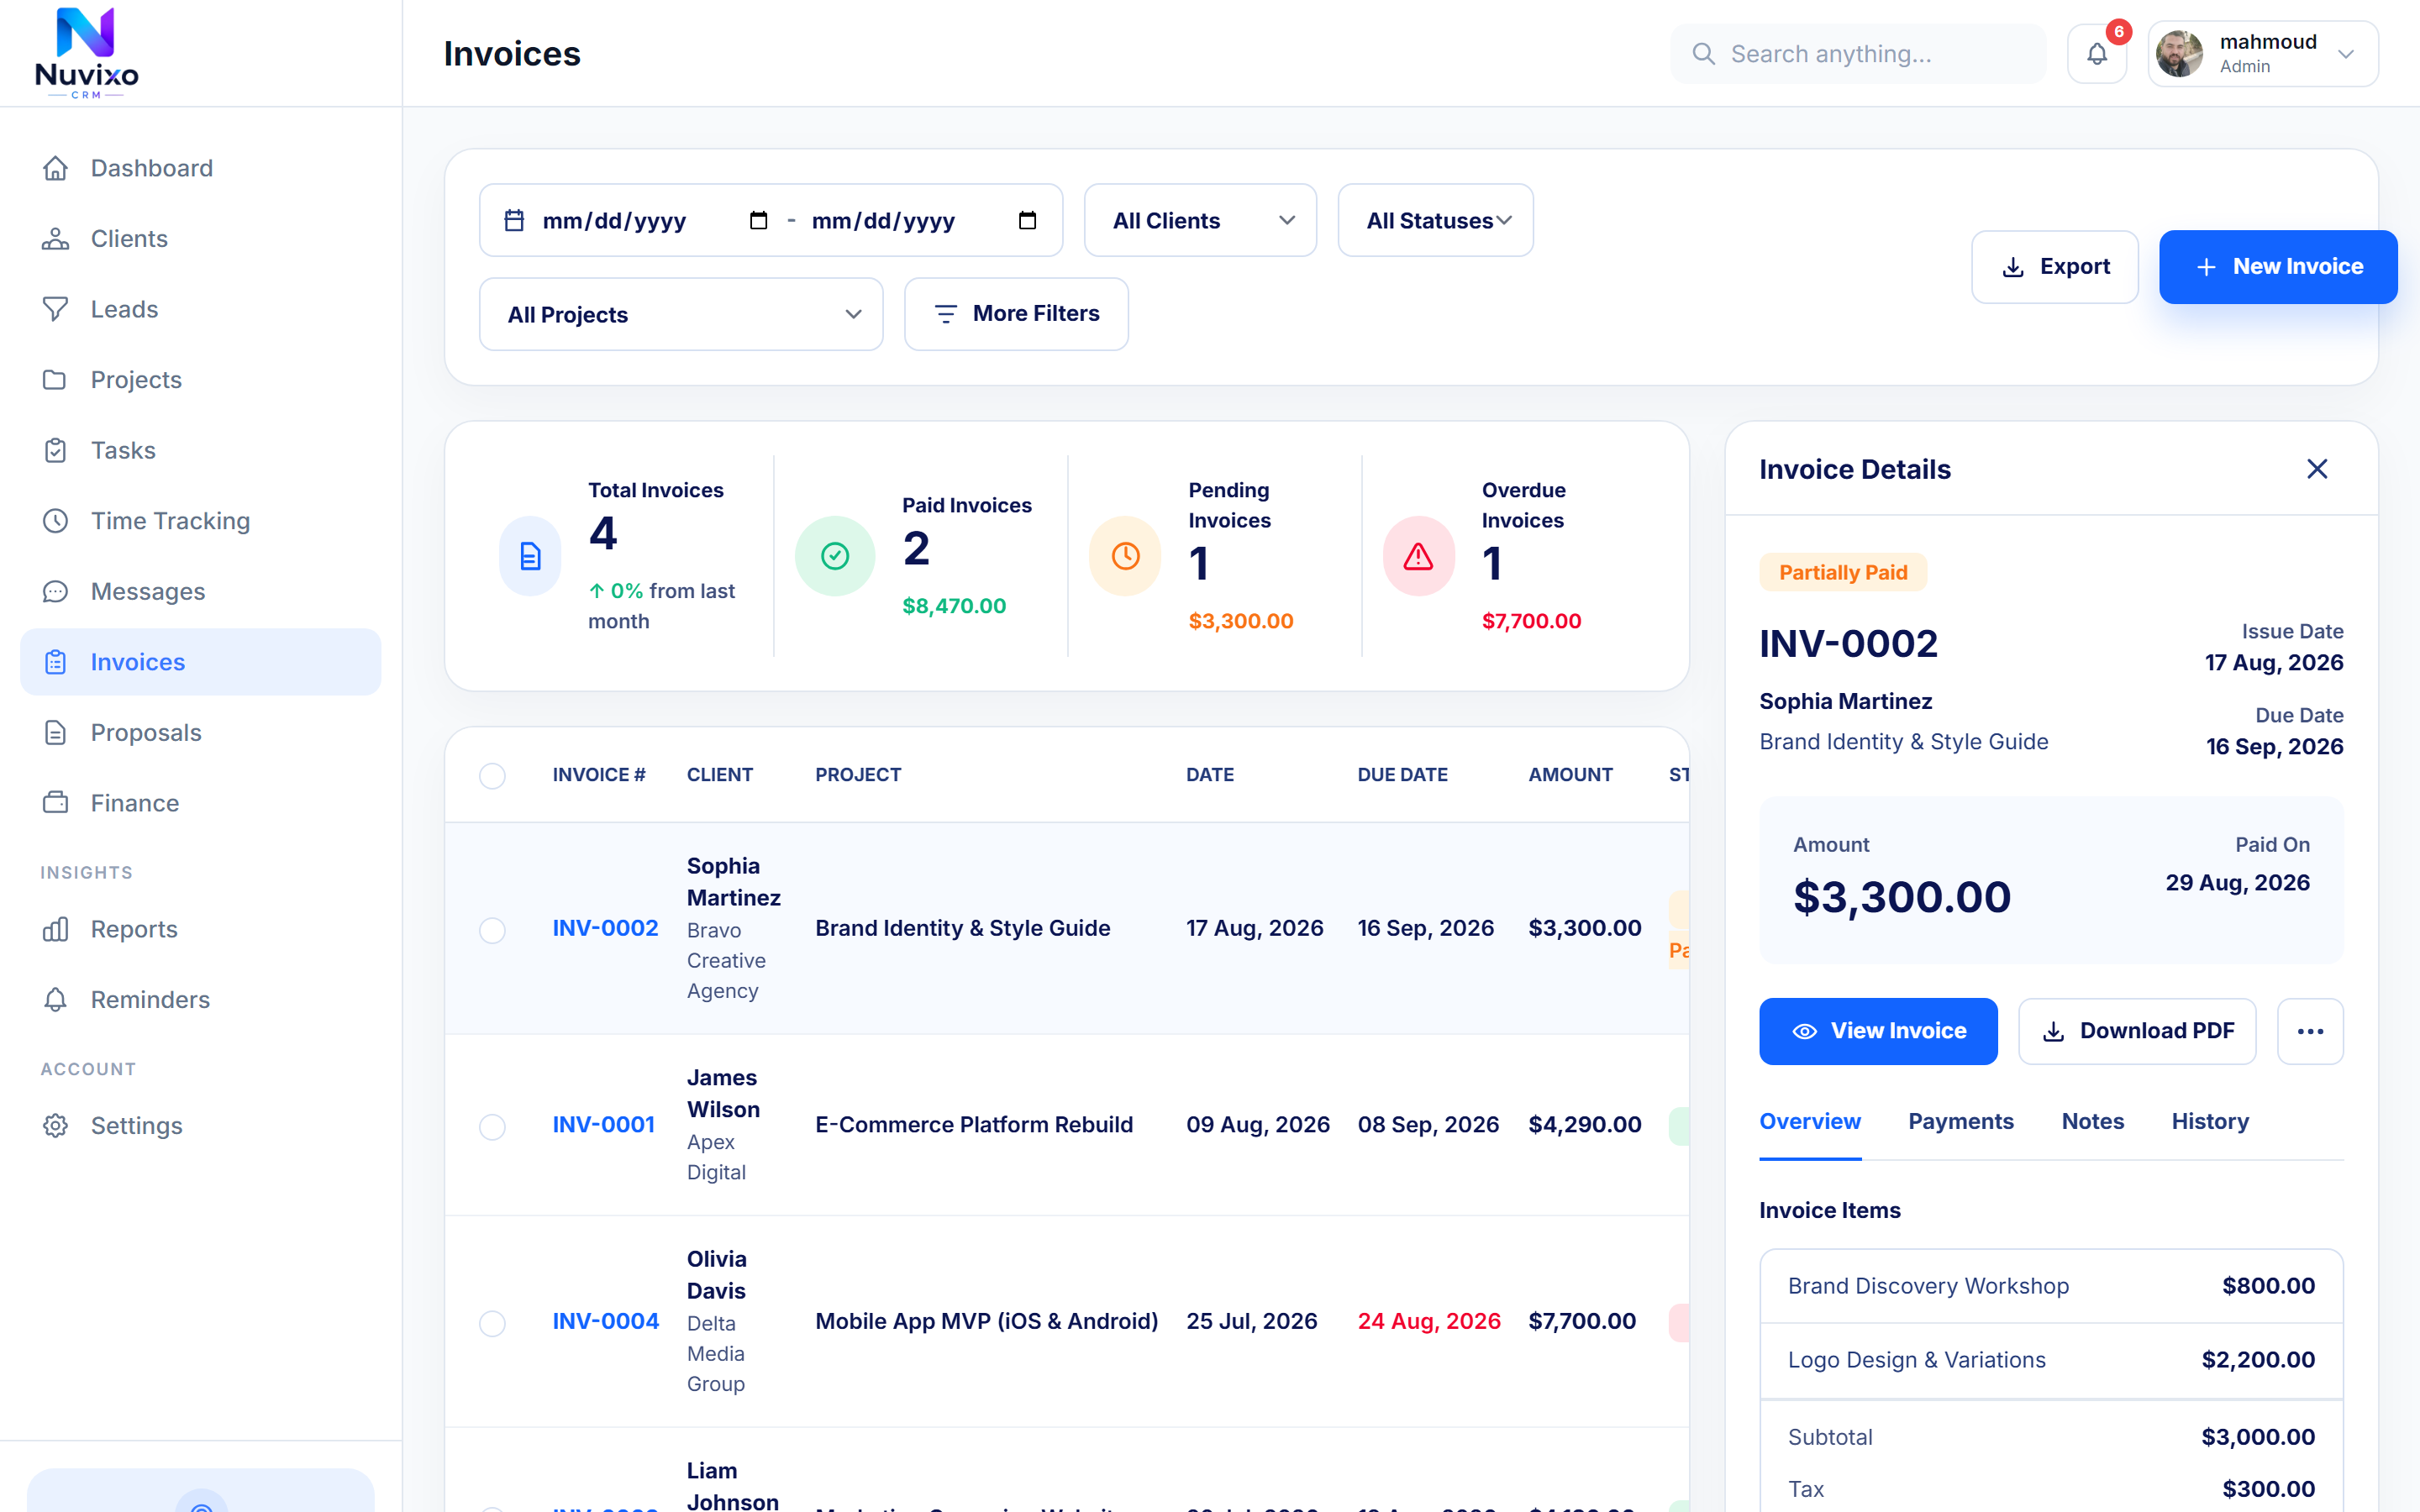Open the Invoices item in sidebar
The height and width of the screenshot is (1512, 2420).
pyautogui.click(x=201, y=662)
